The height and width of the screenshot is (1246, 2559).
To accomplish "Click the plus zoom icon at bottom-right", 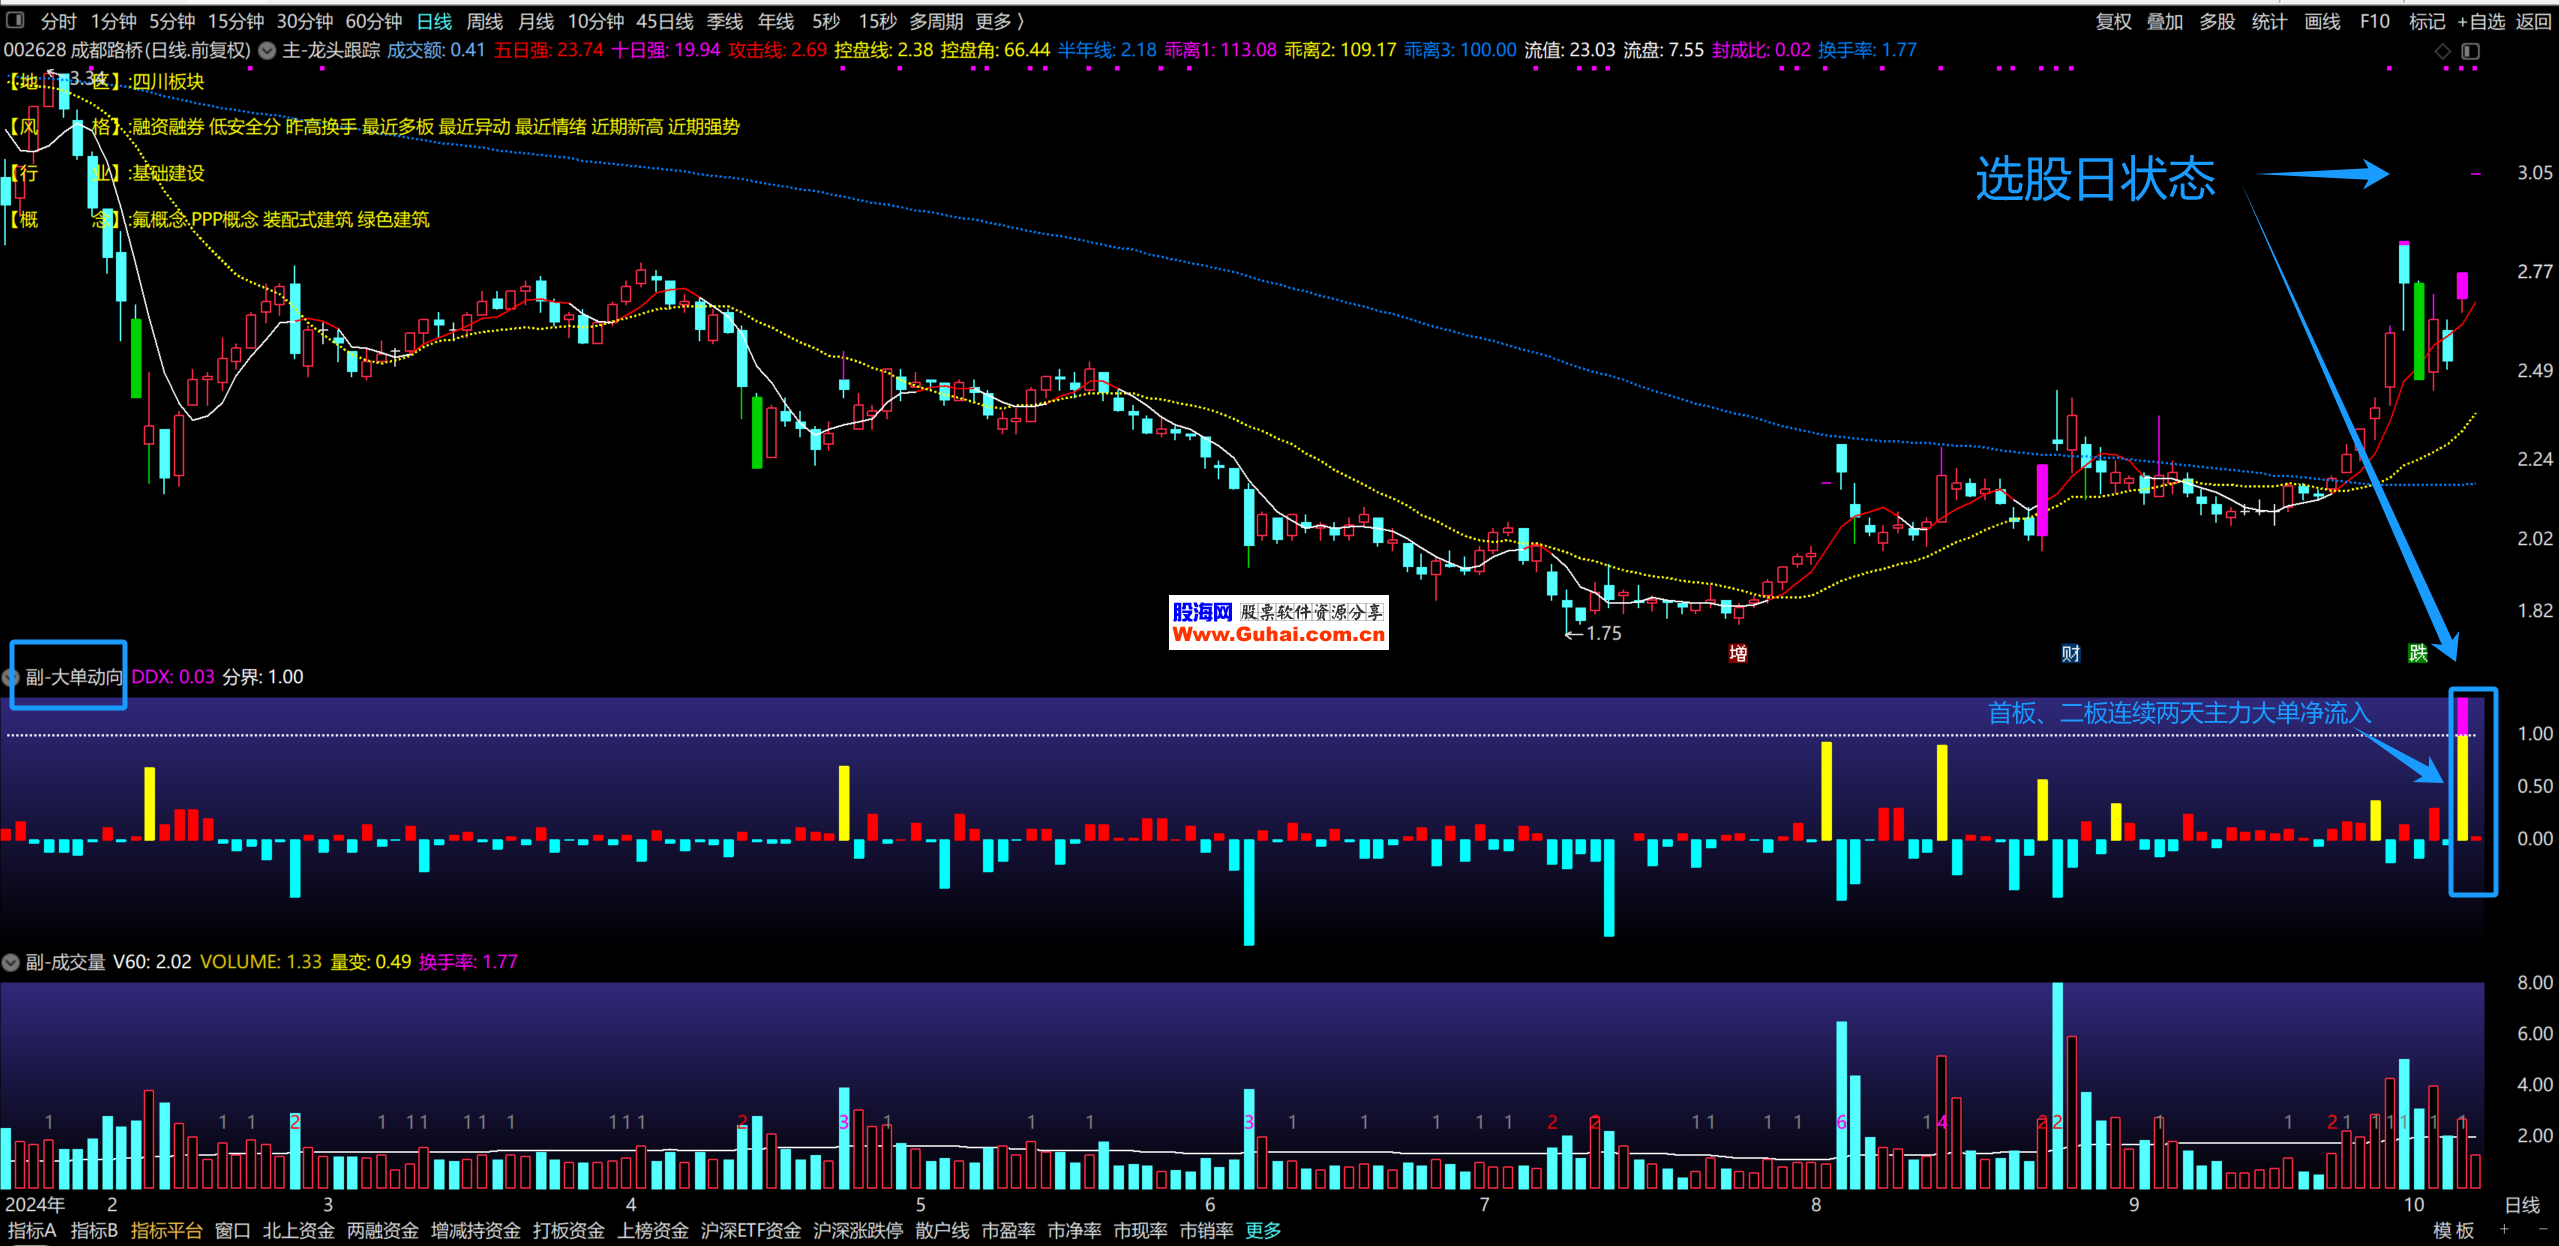I will click(x=2504, y=1229).
